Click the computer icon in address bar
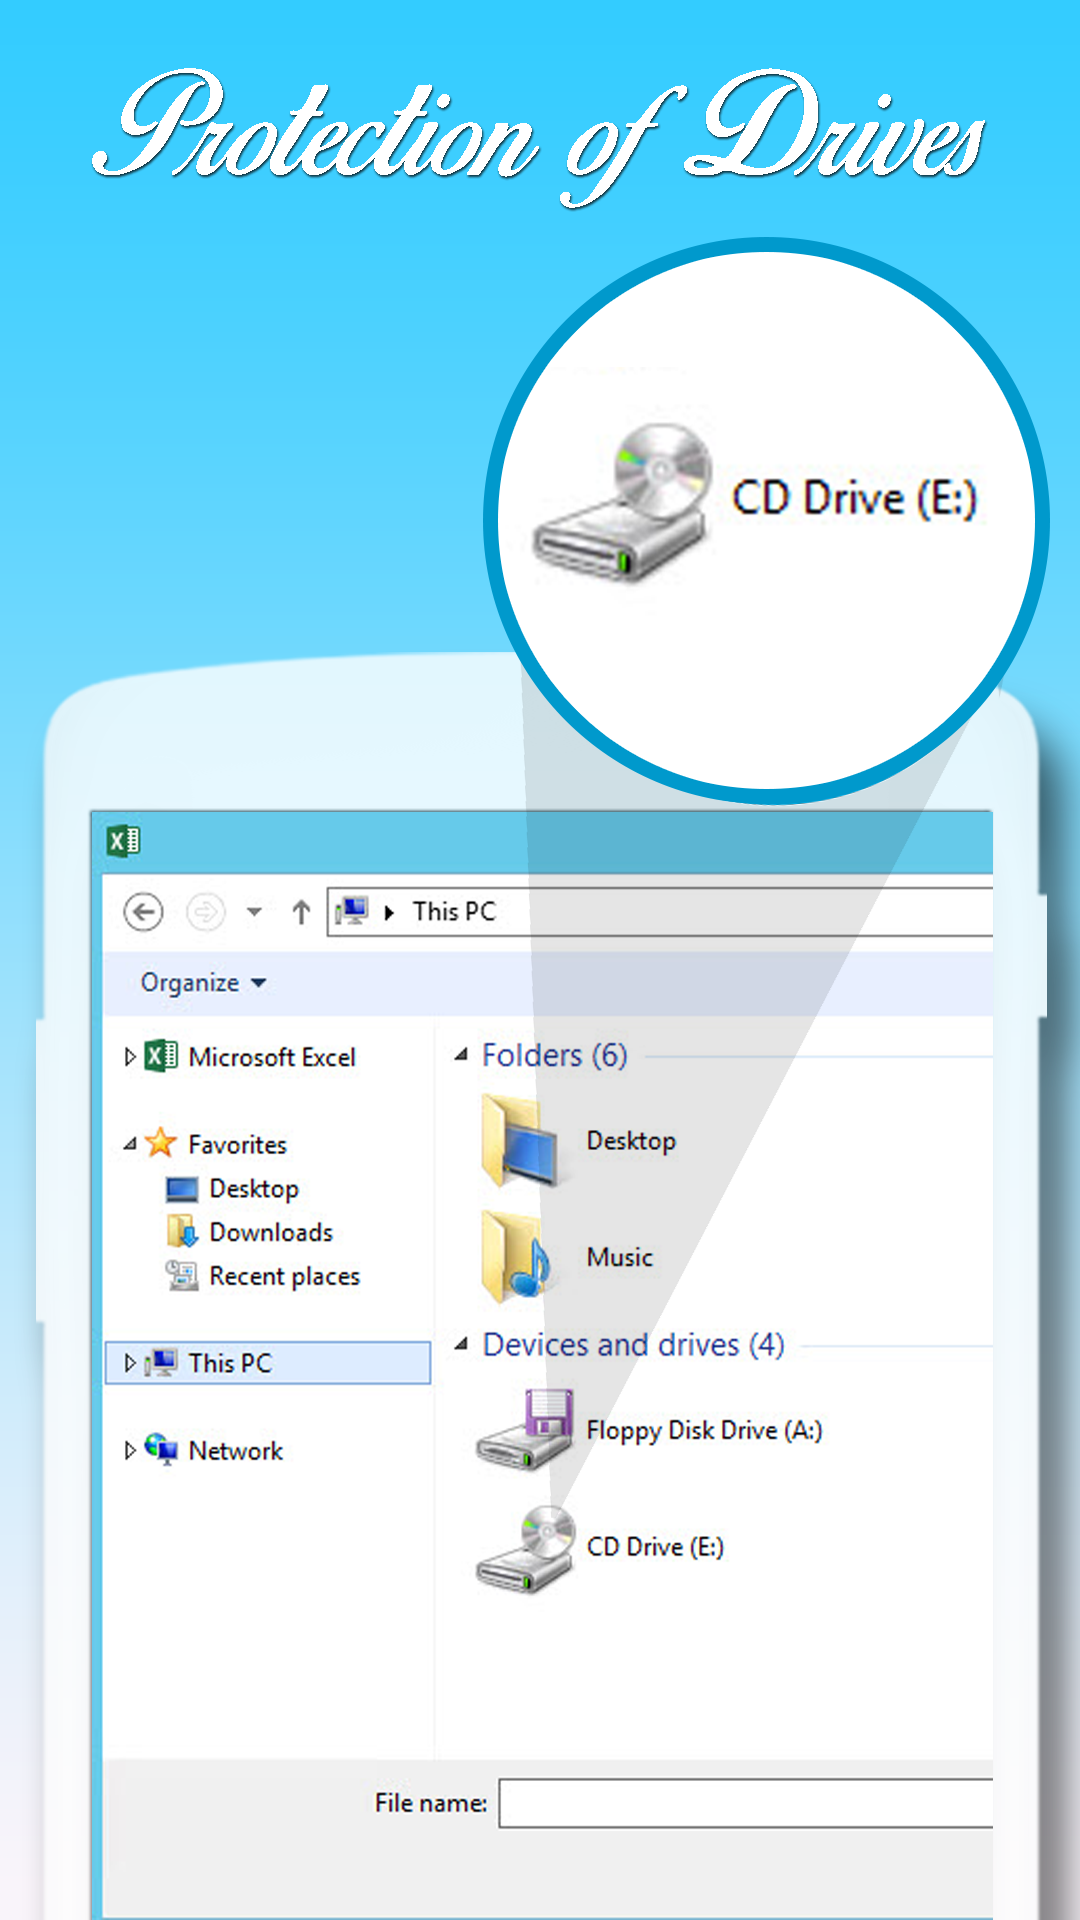The image size is (1080, 1920). point(352,911)
